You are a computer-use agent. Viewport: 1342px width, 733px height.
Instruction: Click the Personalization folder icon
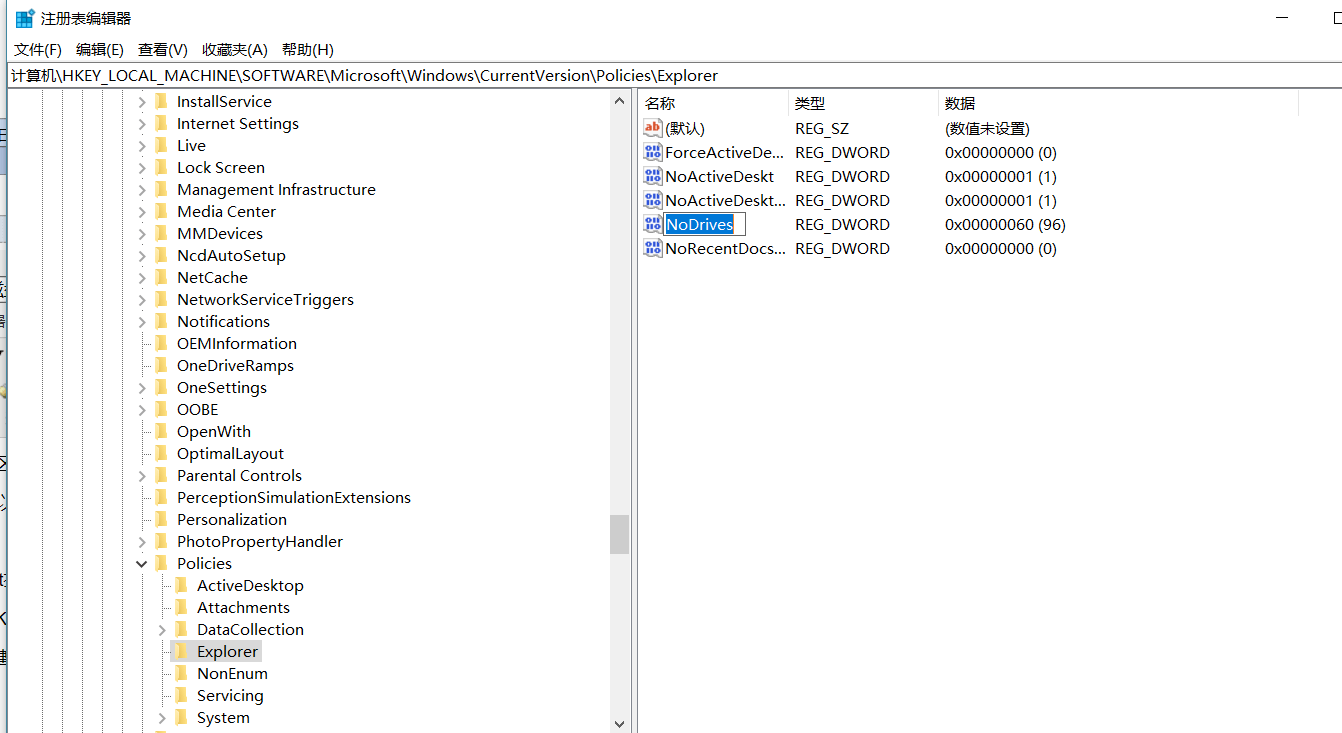[161, 520]
